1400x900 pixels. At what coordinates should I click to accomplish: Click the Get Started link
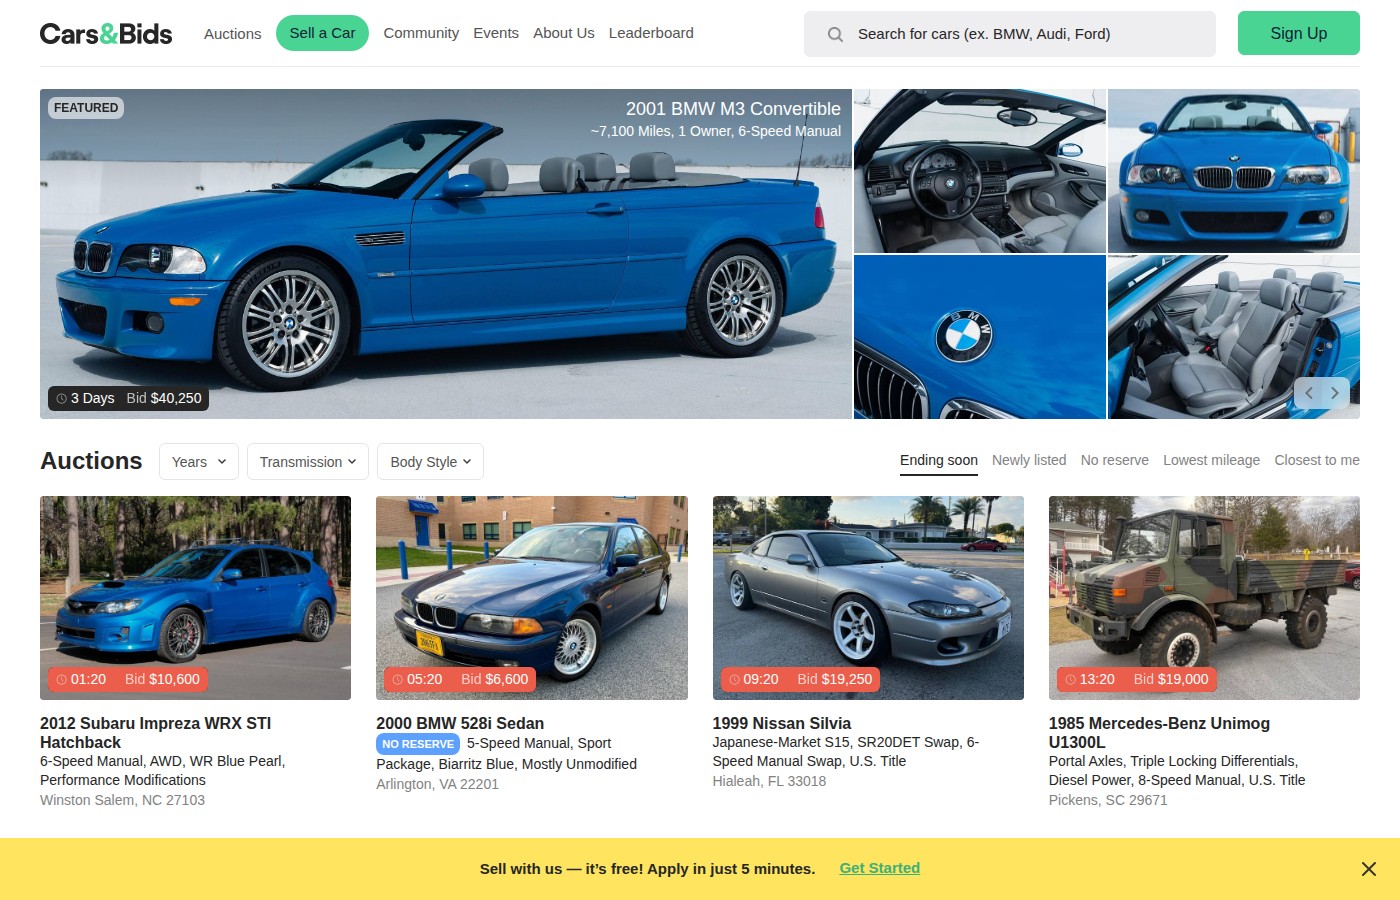[879, 868]
